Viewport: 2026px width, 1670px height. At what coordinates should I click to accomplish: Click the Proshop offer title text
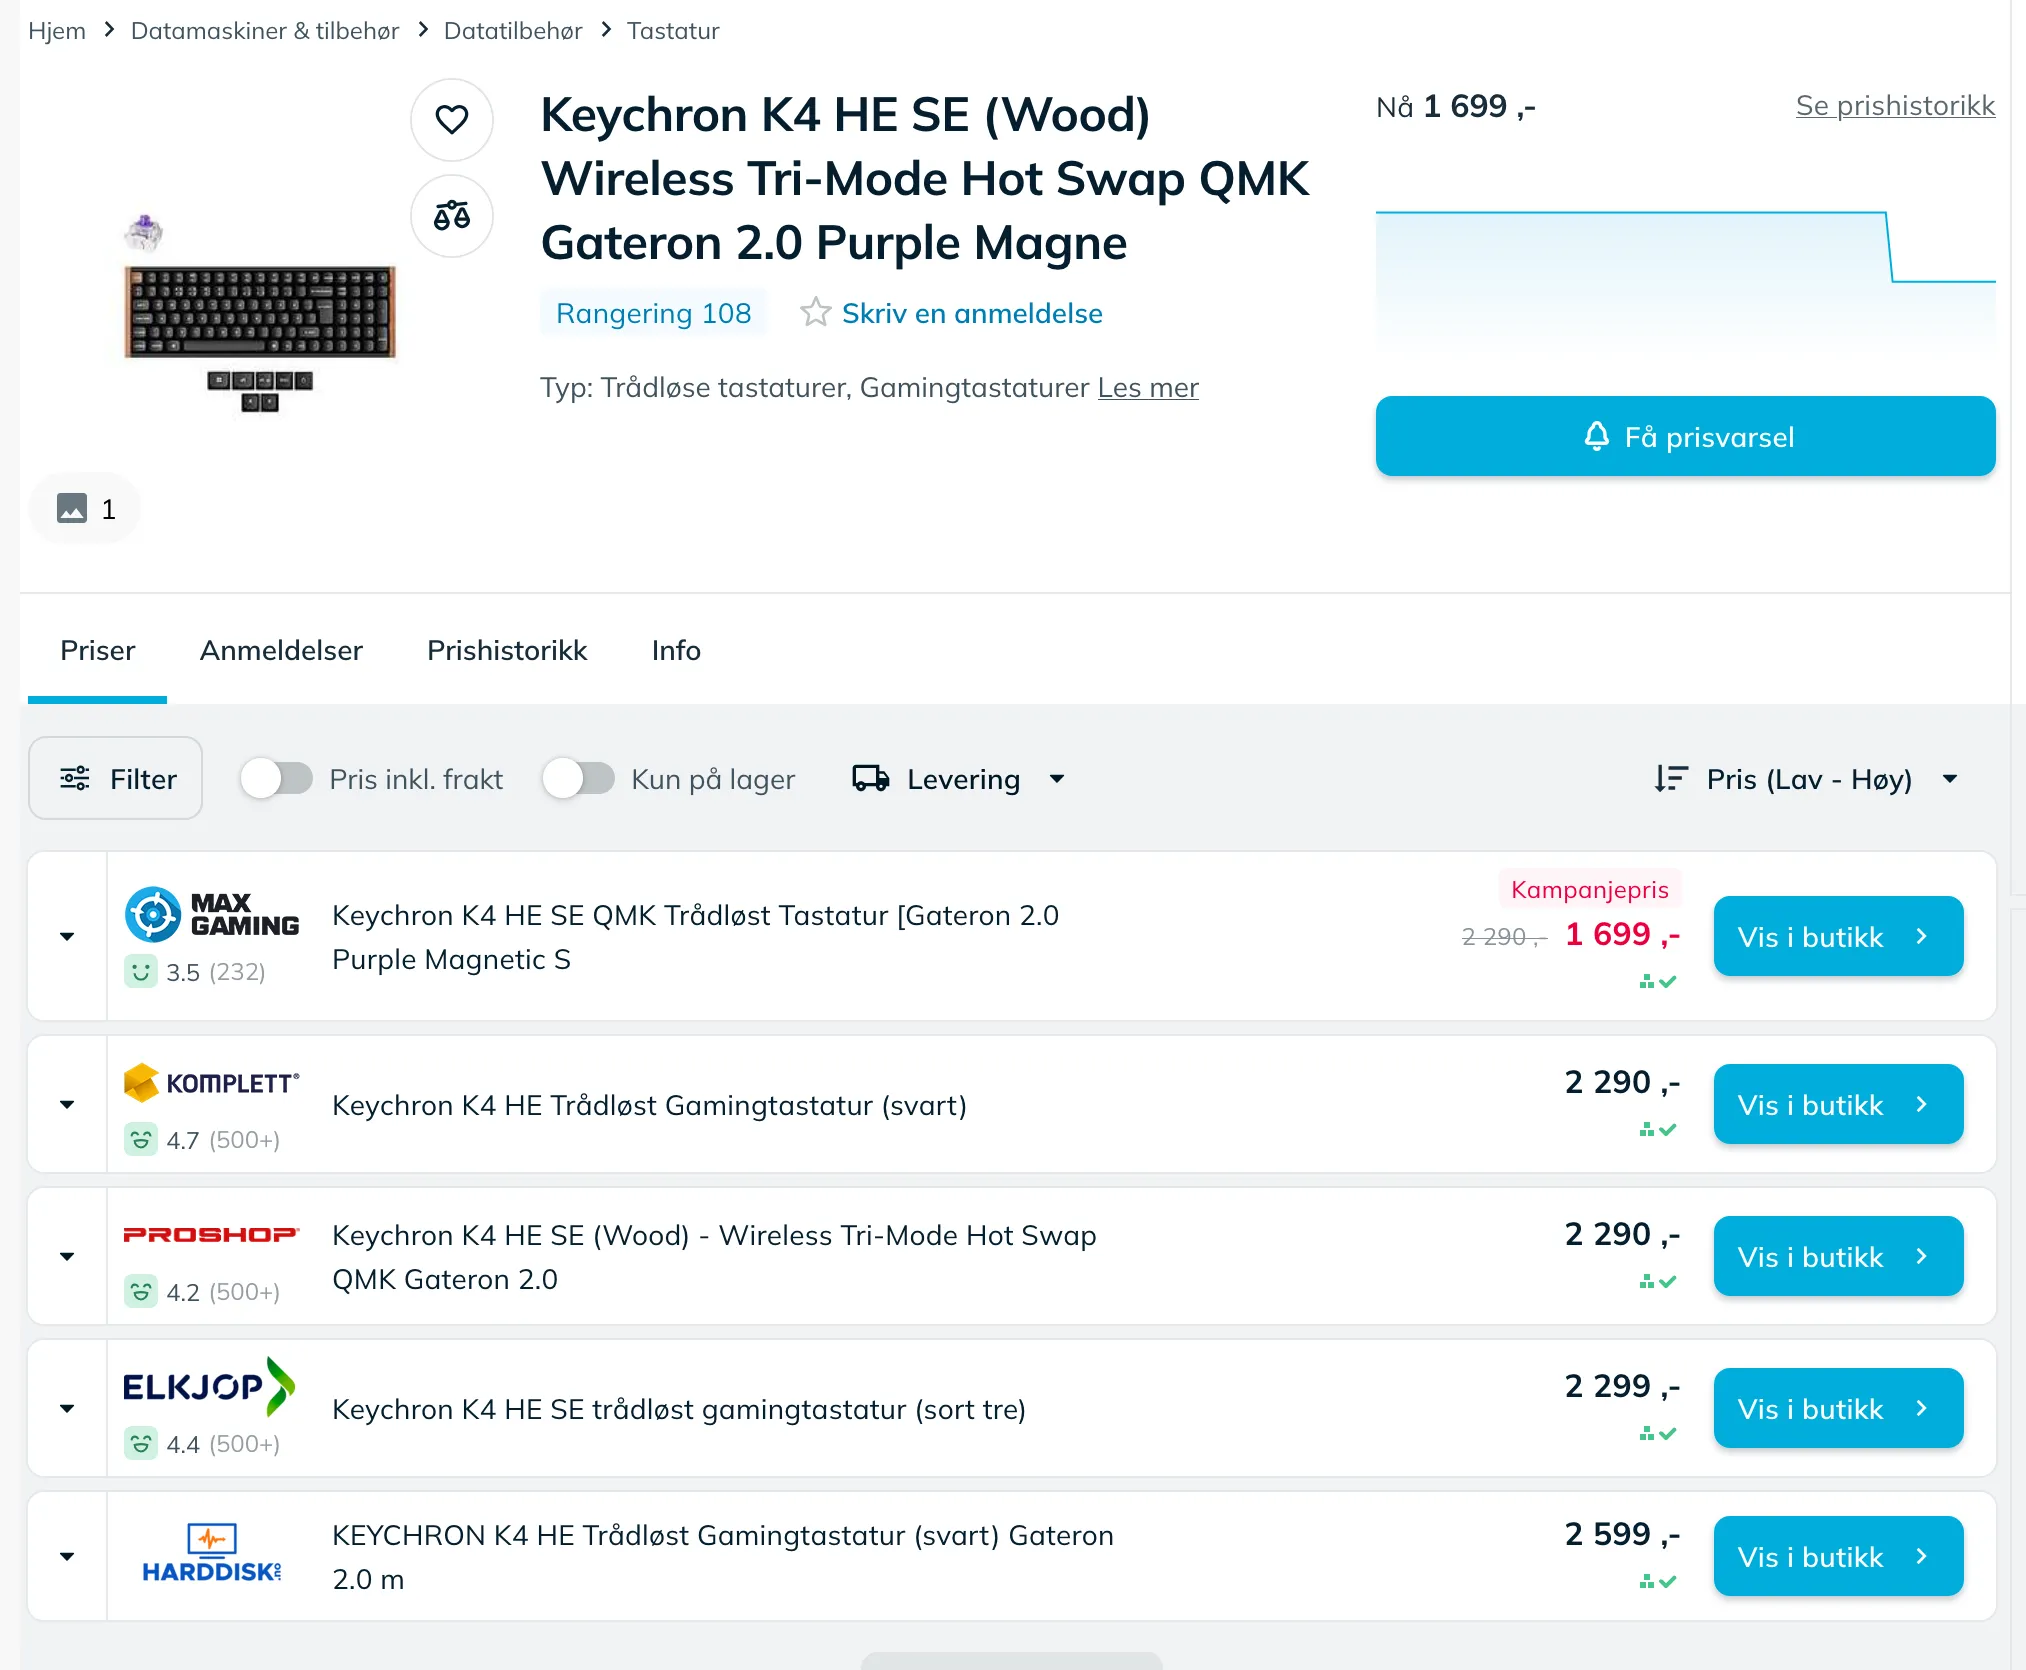click(x=714, y=1257)
